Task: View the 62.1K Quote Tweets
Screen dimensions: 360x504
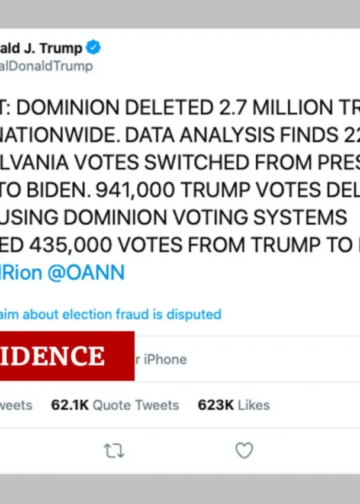Action: (x=115, y=405)
